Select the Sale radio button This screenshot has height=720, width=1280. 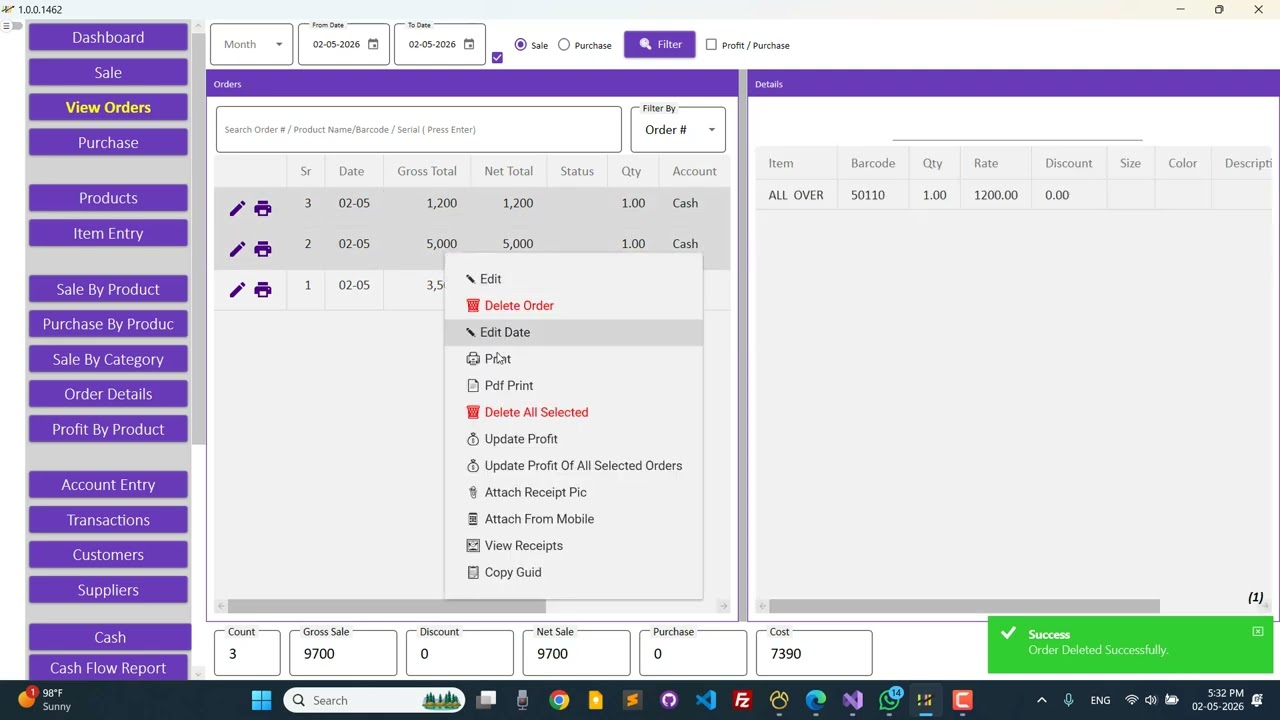tap(520, 45)
